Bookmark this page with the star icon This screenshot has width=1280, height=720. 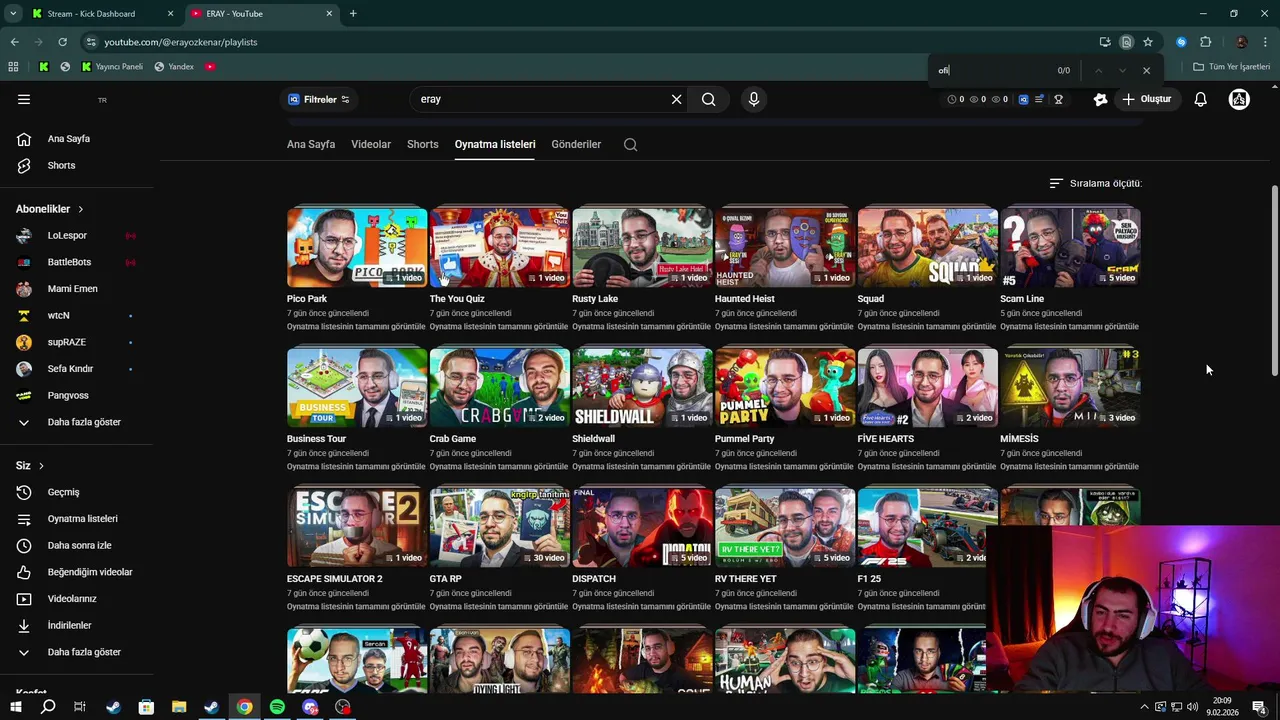[x=1148, y=42]
